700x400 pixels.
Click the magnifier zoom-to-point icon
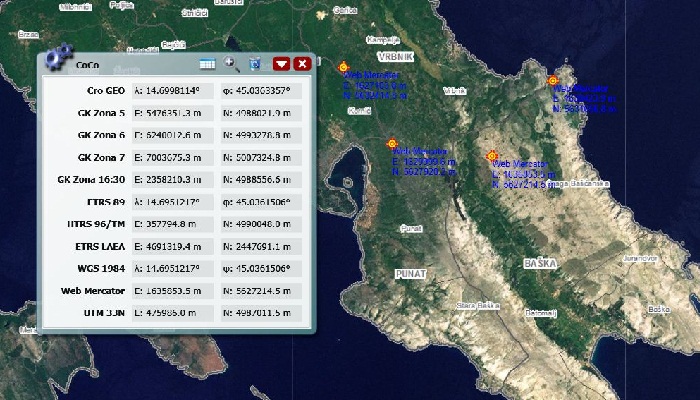[x=232, y=64]
